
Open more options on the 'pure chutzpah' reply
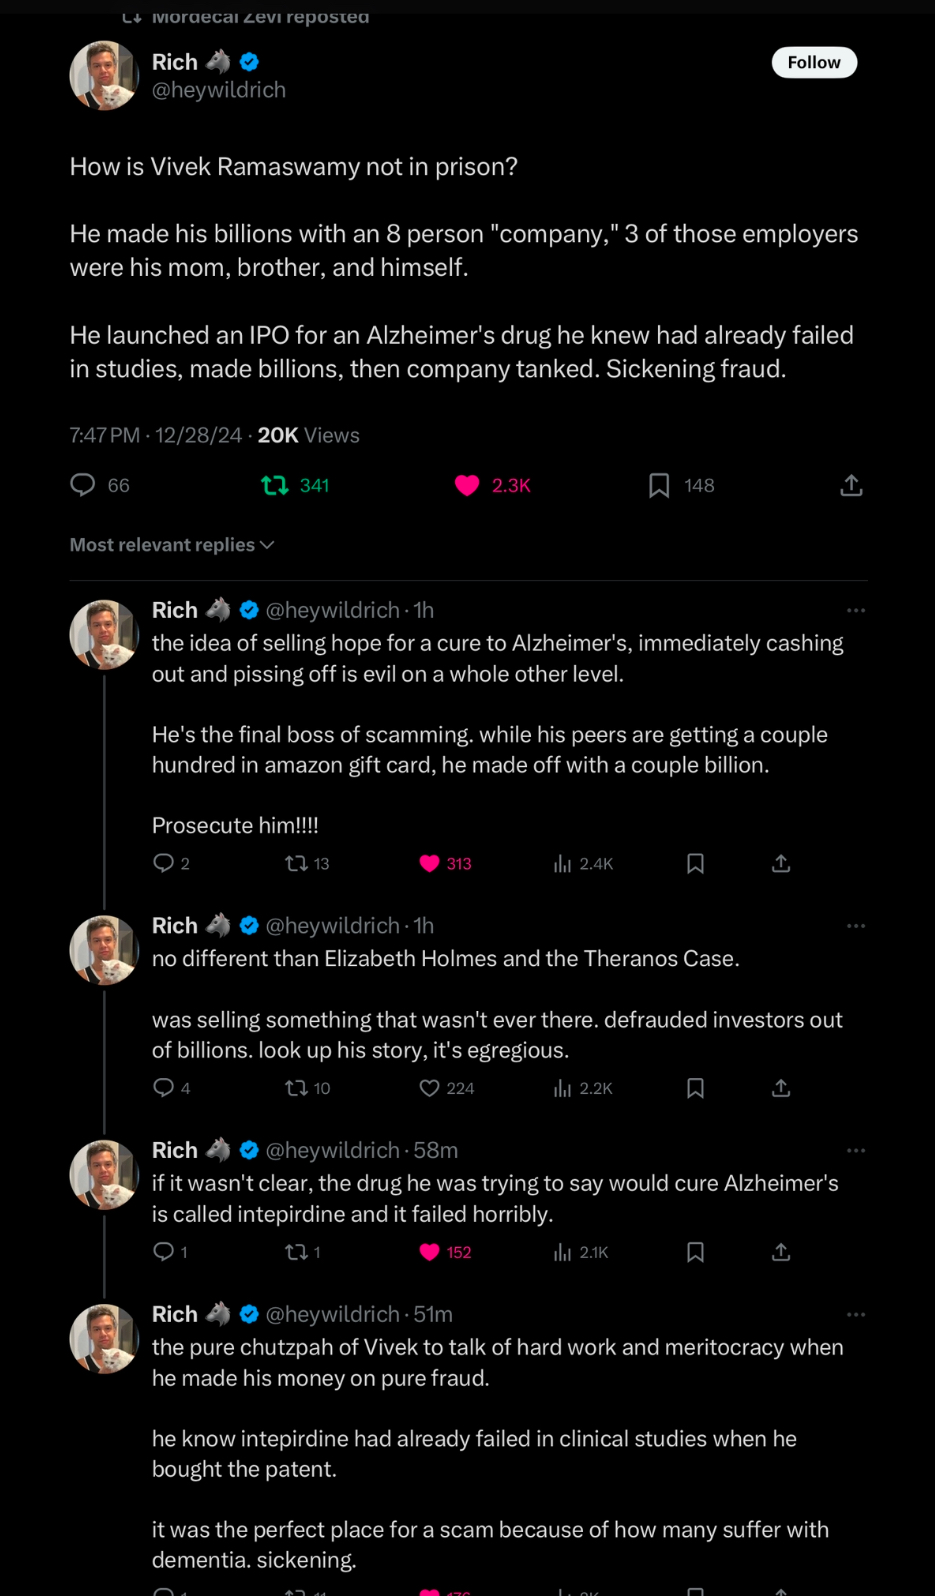click(856, 1314)
